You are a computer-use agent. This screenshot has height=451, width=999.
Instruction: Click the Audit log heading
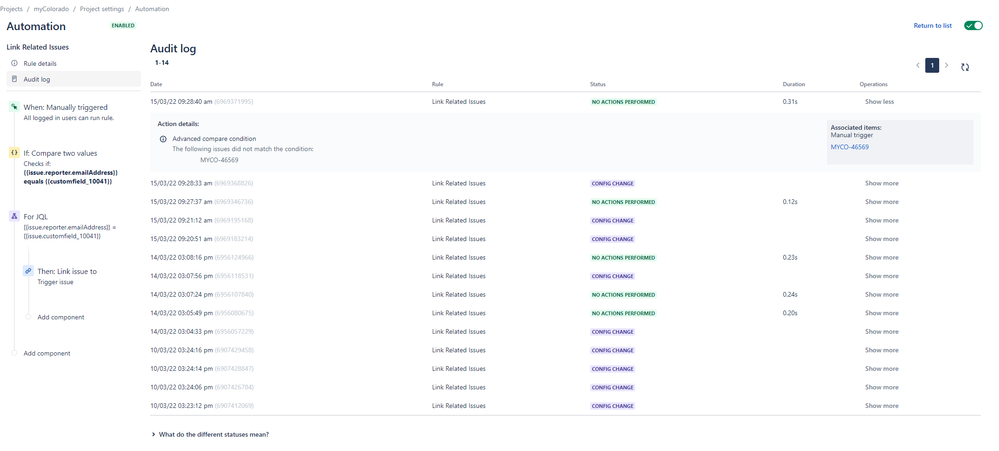click(x=173, y=48)
